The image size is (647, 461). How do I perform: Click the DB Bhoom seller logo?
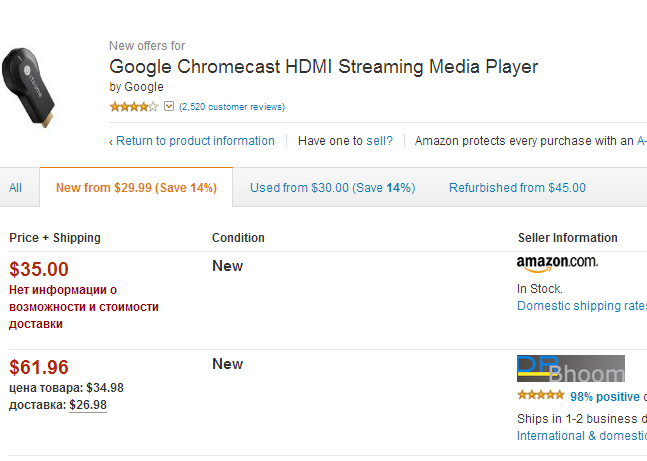click(x=570, y=369)
